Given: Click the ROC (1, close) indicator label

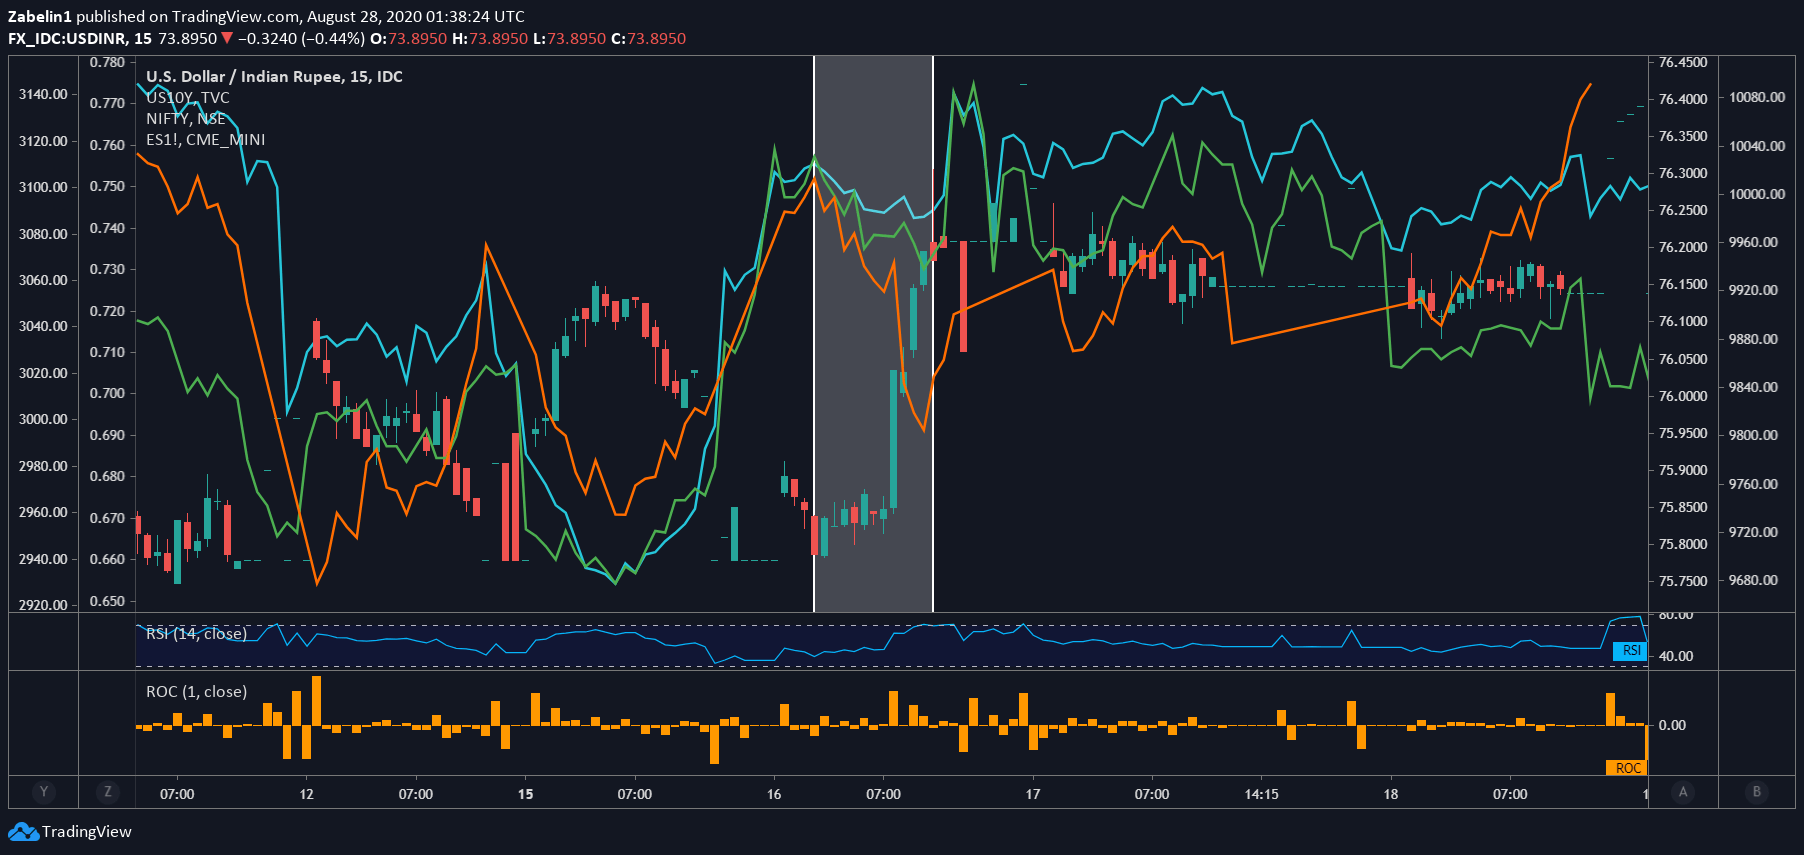Looking at the screenshot, I should pos(196,692).
